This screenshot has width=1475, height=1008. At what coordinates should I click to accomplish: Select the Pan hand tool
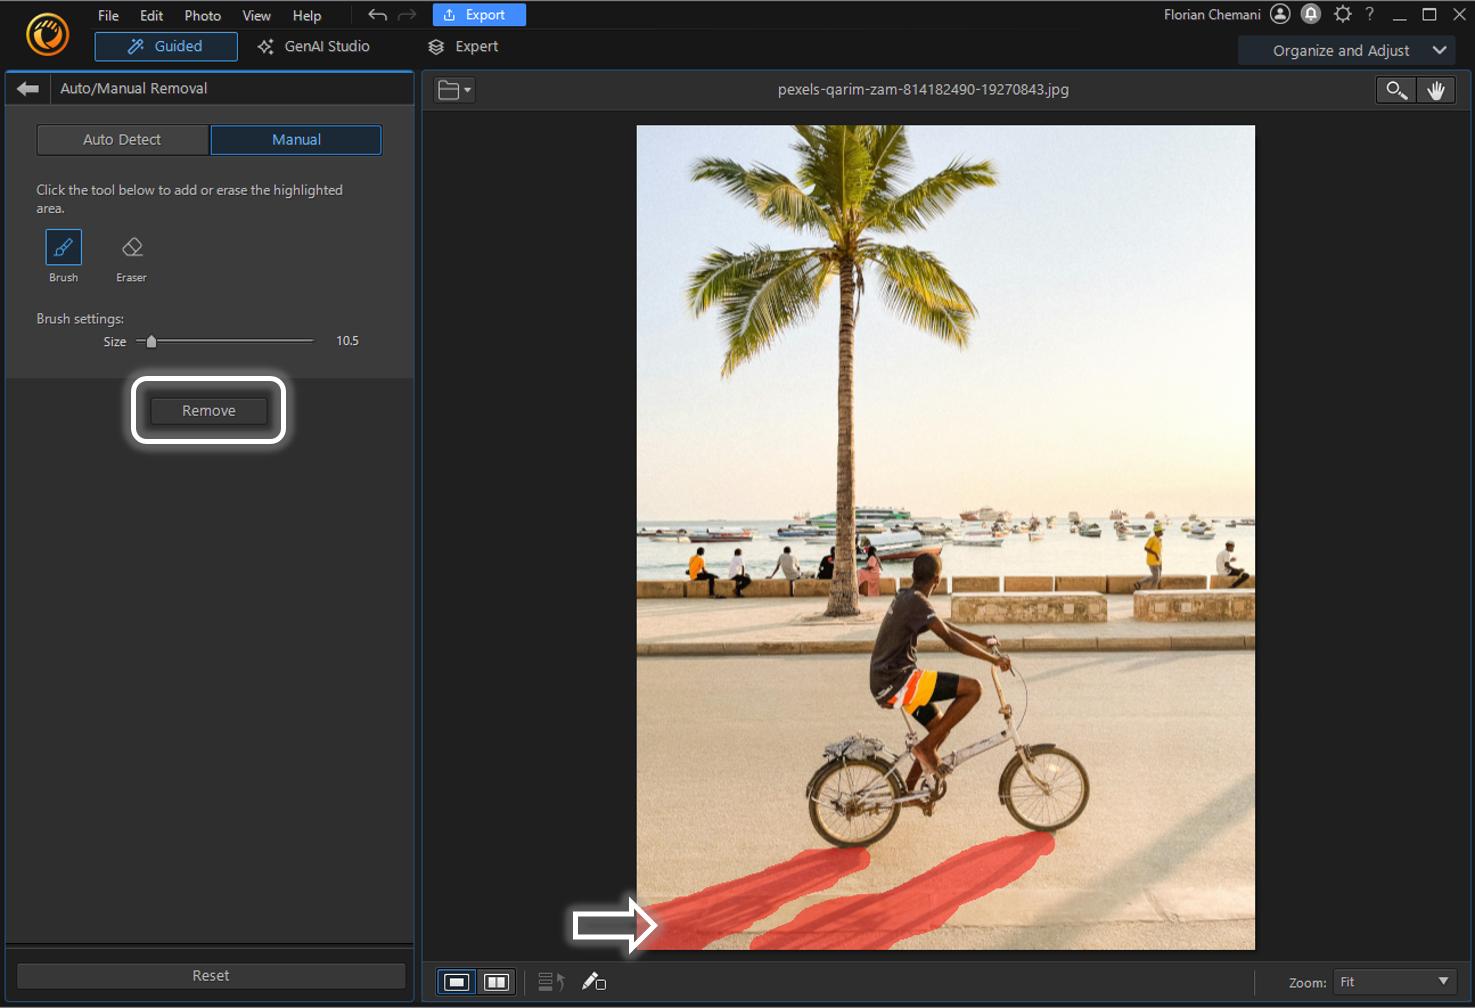[1437, 89]
